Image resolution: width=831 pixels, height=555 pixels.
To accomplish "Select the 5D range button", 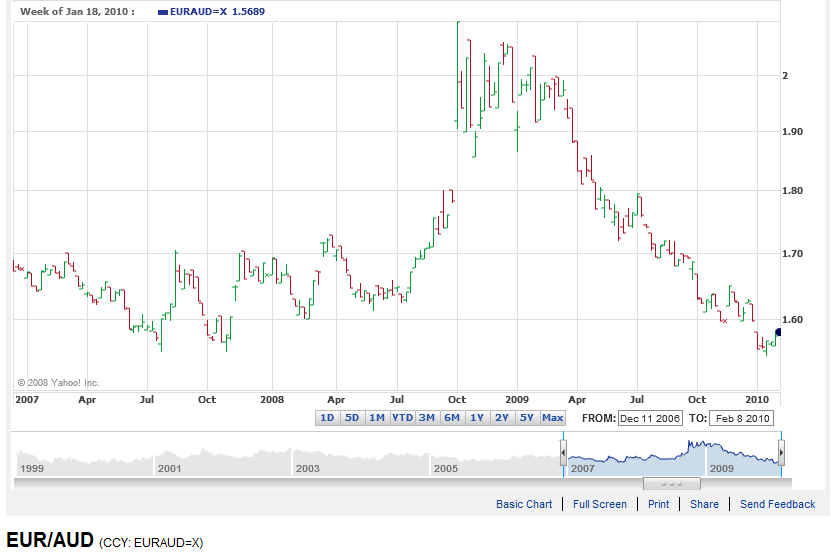I will [x=352, y=418].
